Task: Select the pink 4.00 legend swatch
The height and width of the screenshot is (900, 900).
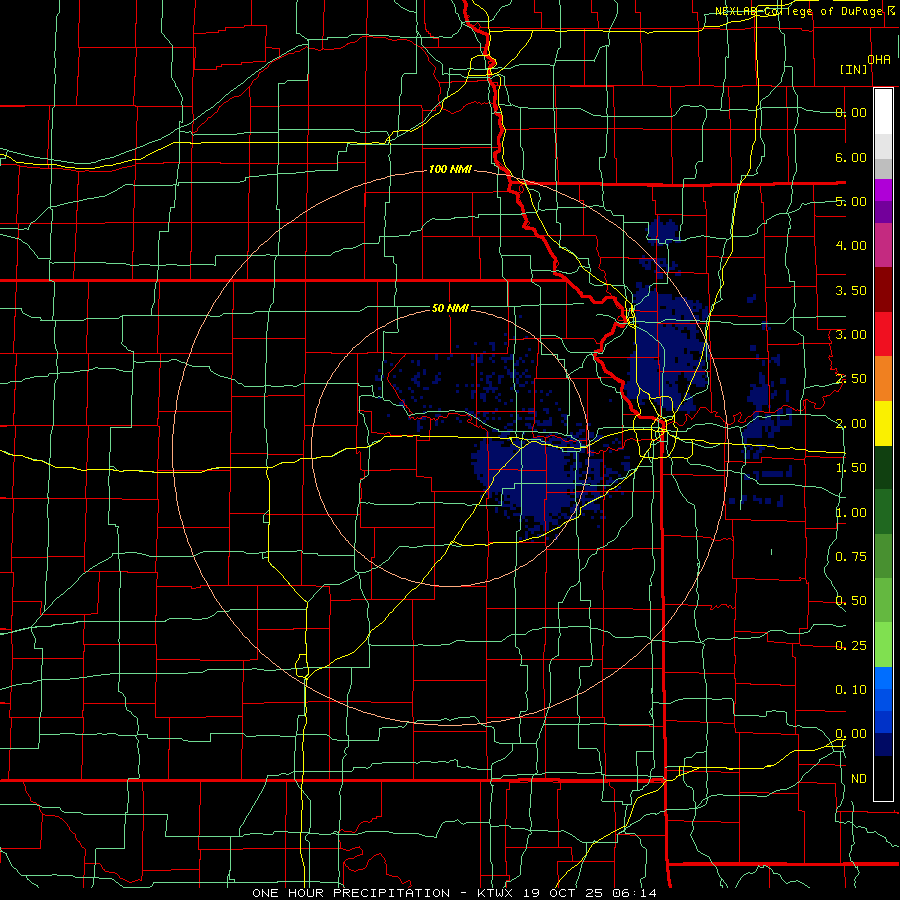Action: pyautogui.click(x=883, y=245)
